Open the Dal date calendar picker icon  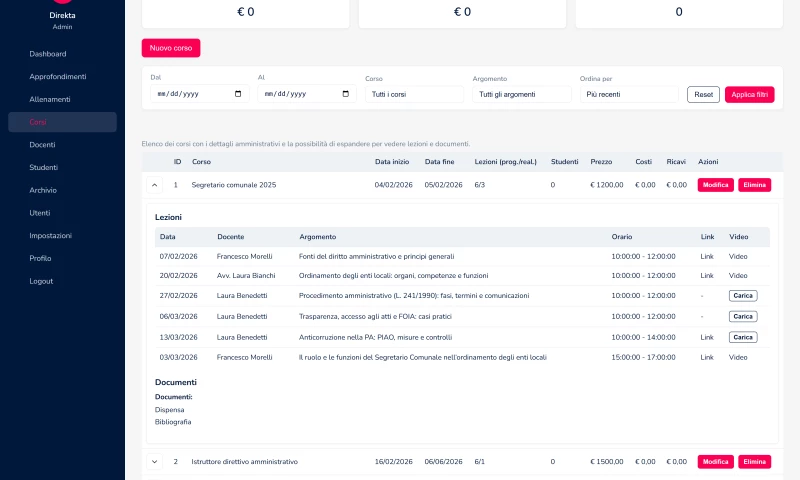tap(238, 94)
